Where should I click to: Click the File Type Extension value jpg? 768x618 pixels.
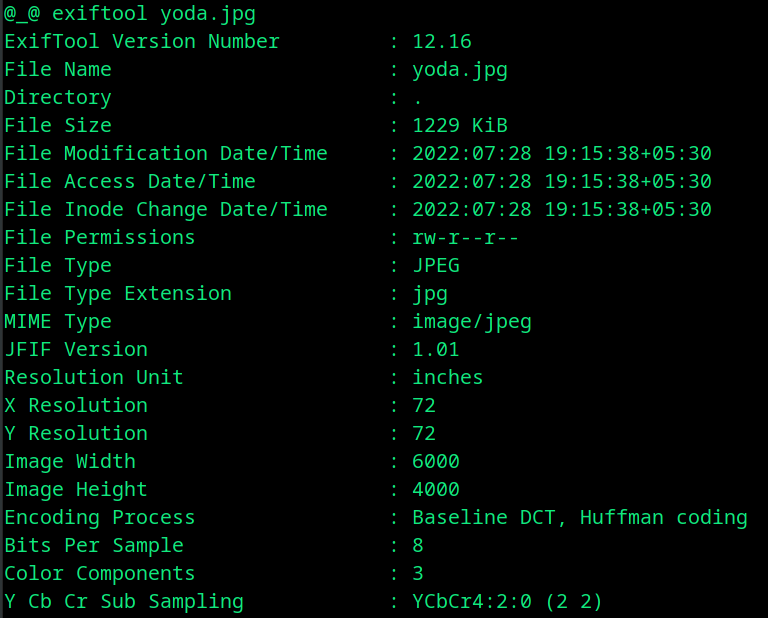[430, 293]
